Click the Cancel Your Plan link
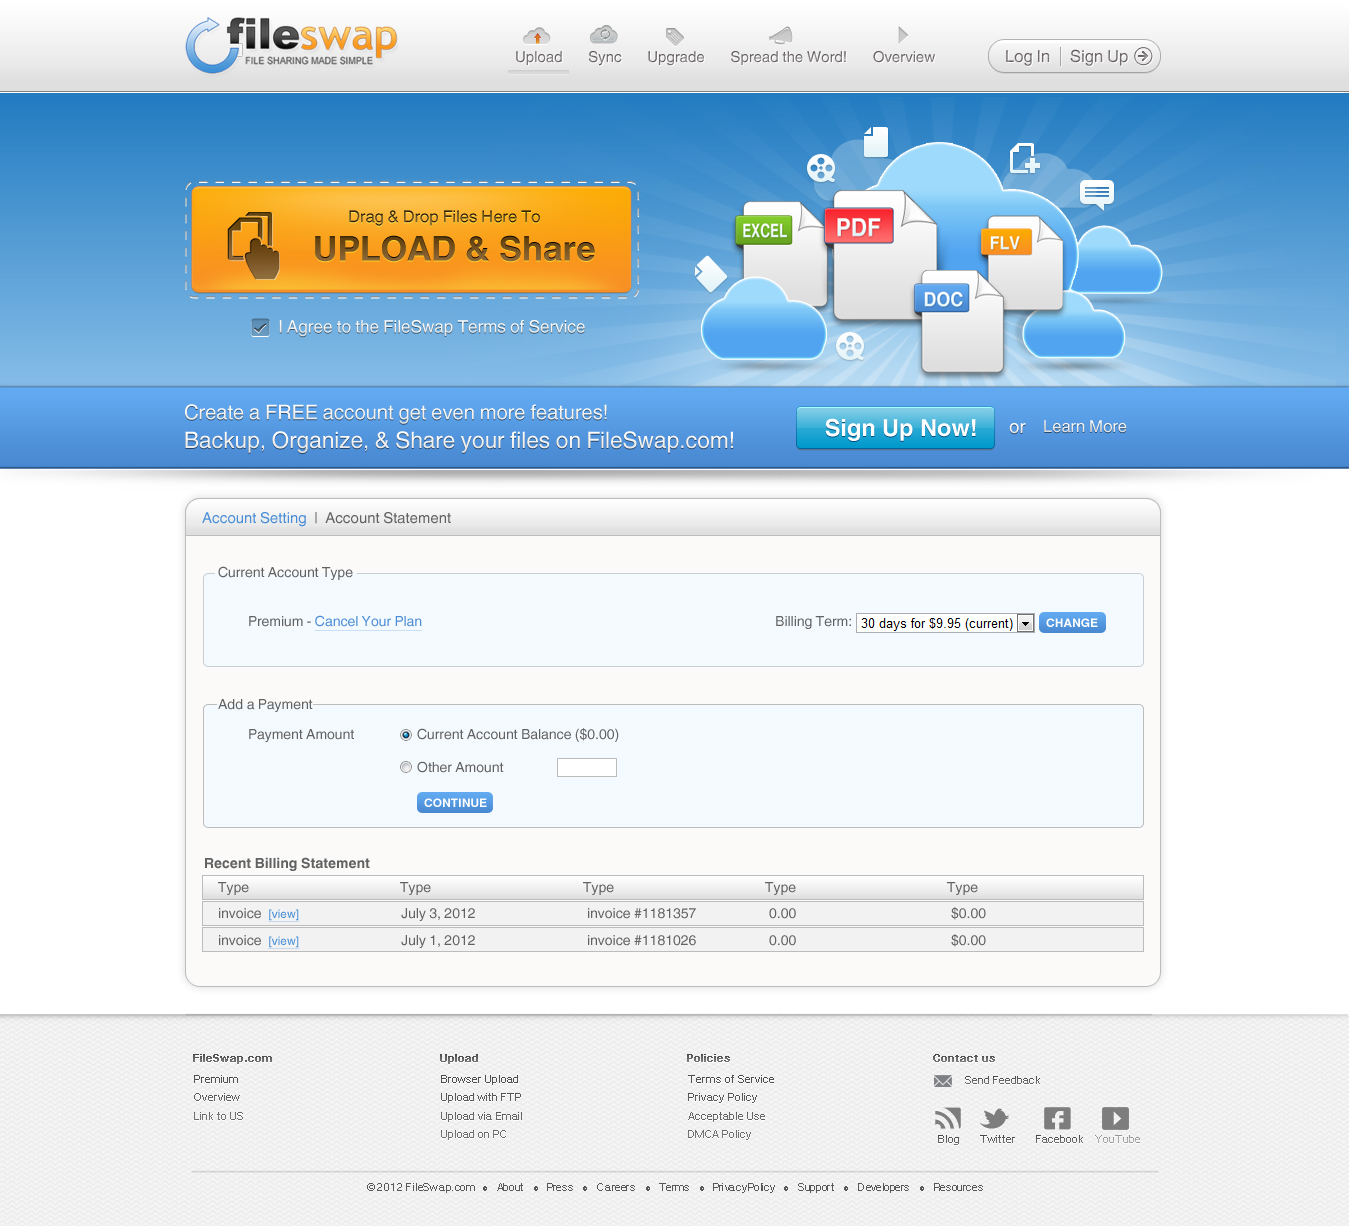 (x=368, y=622)
